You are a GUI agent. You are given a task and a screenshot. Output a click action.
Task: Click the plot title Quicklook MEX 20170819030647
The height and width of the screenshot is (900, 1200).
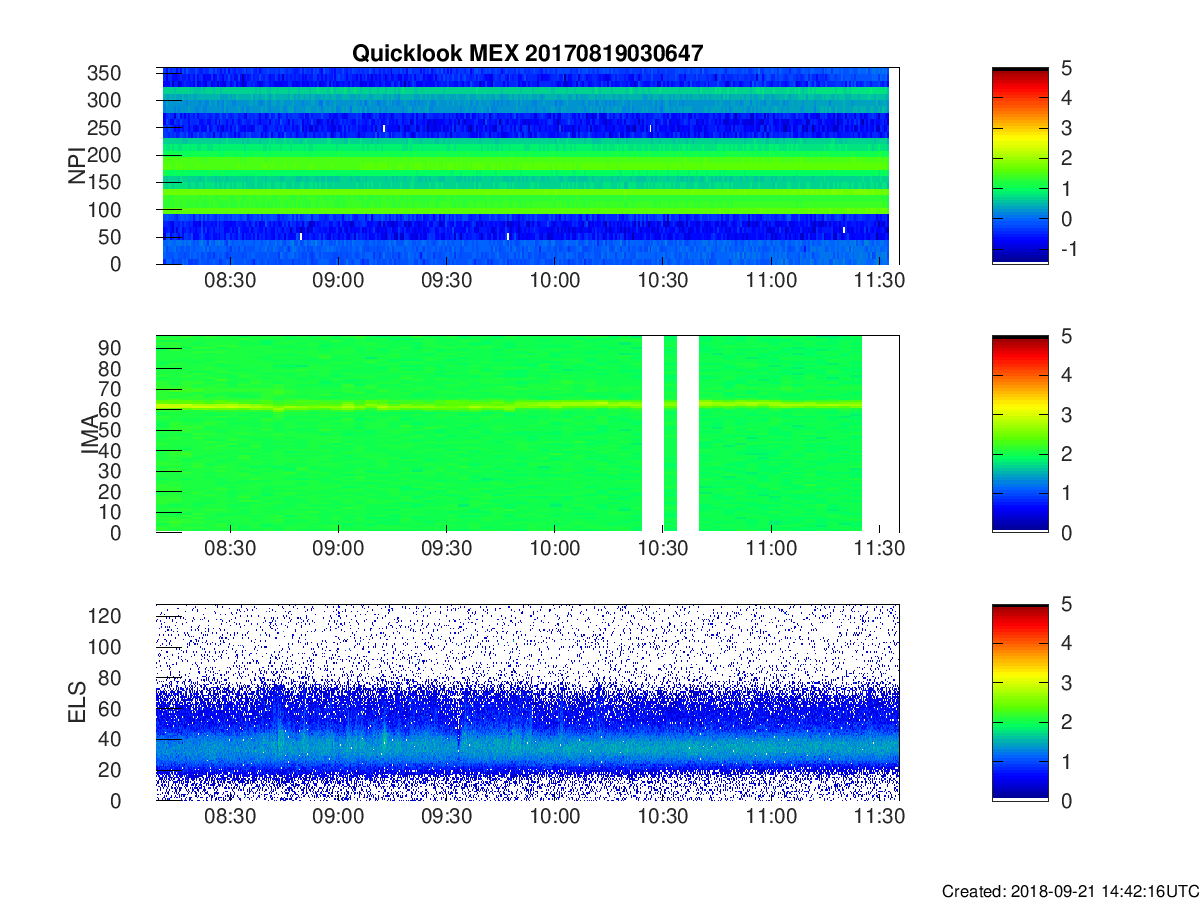point(527,53)
